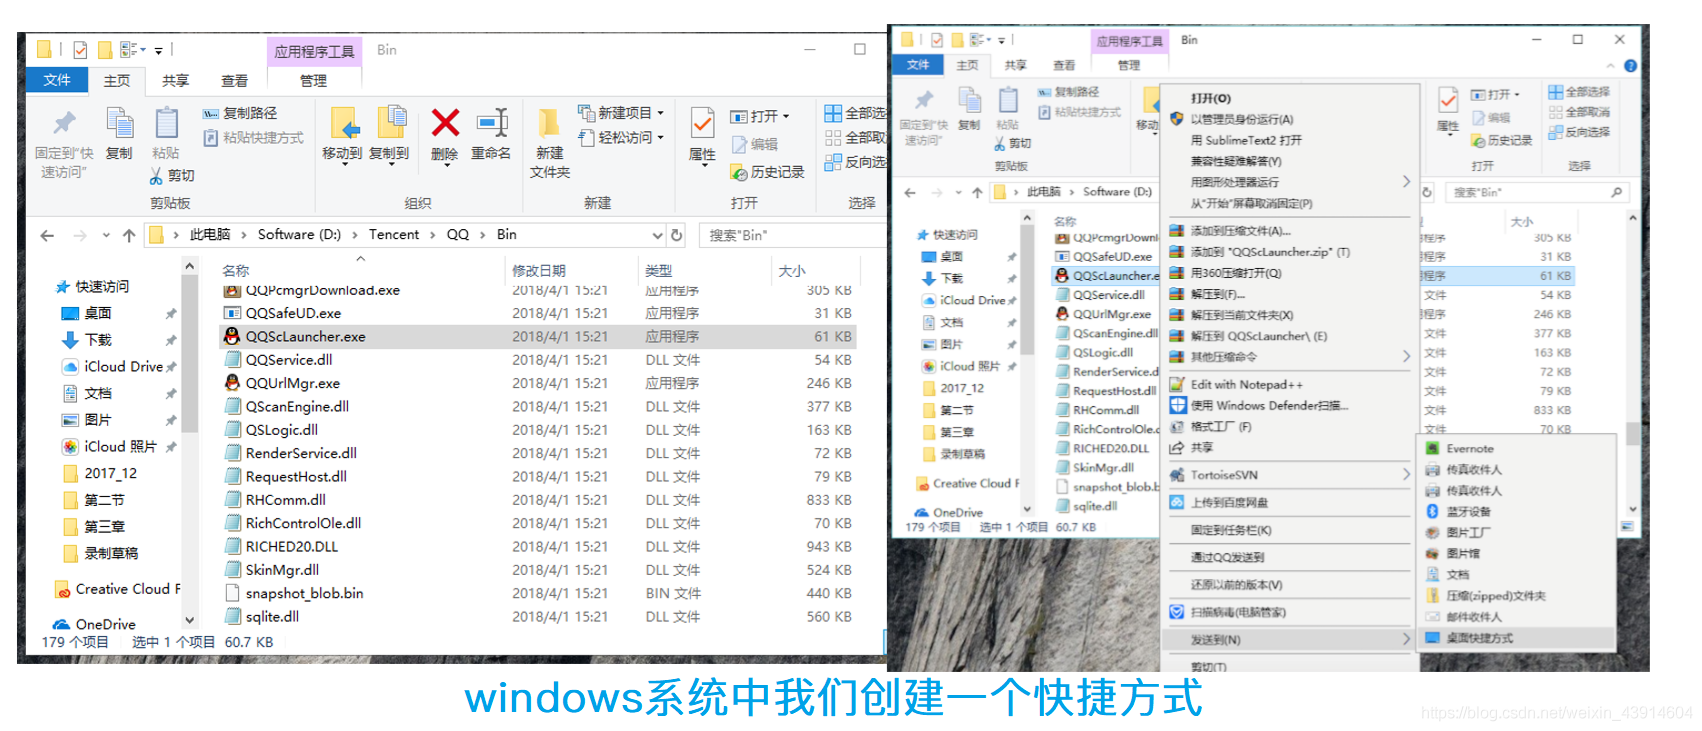Click the 属性 properties icon in left window

tap(703, 124)
